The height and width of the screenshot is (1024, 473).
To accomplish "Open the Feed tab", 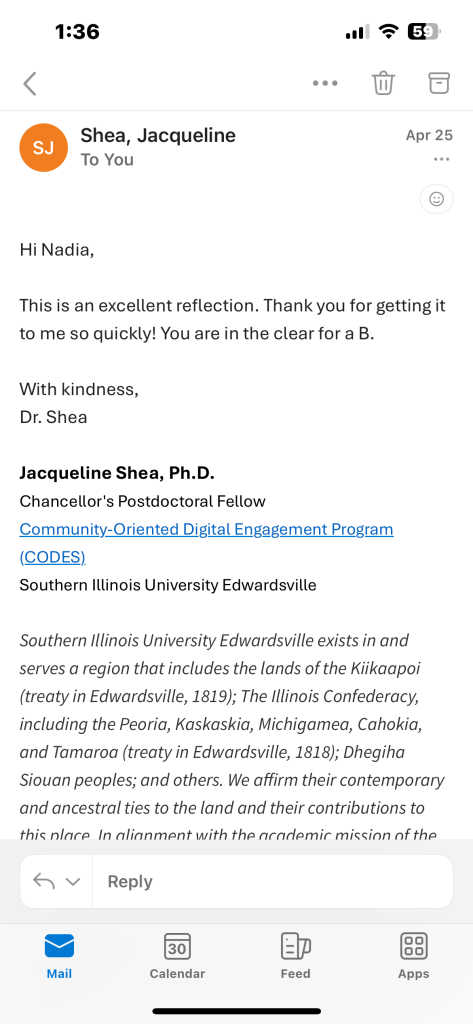I will click(x=295, y=957).
